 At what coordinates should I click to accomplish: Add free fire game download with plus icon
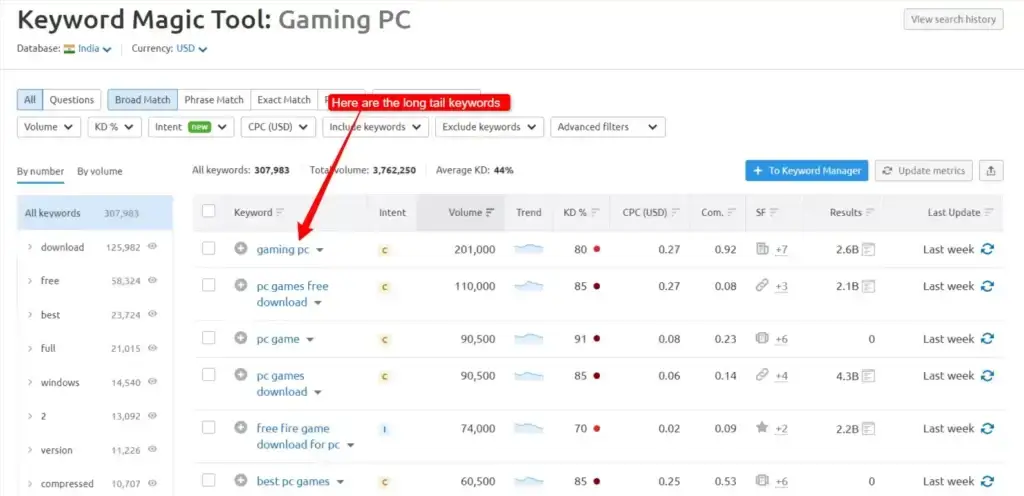pos(241,427)
